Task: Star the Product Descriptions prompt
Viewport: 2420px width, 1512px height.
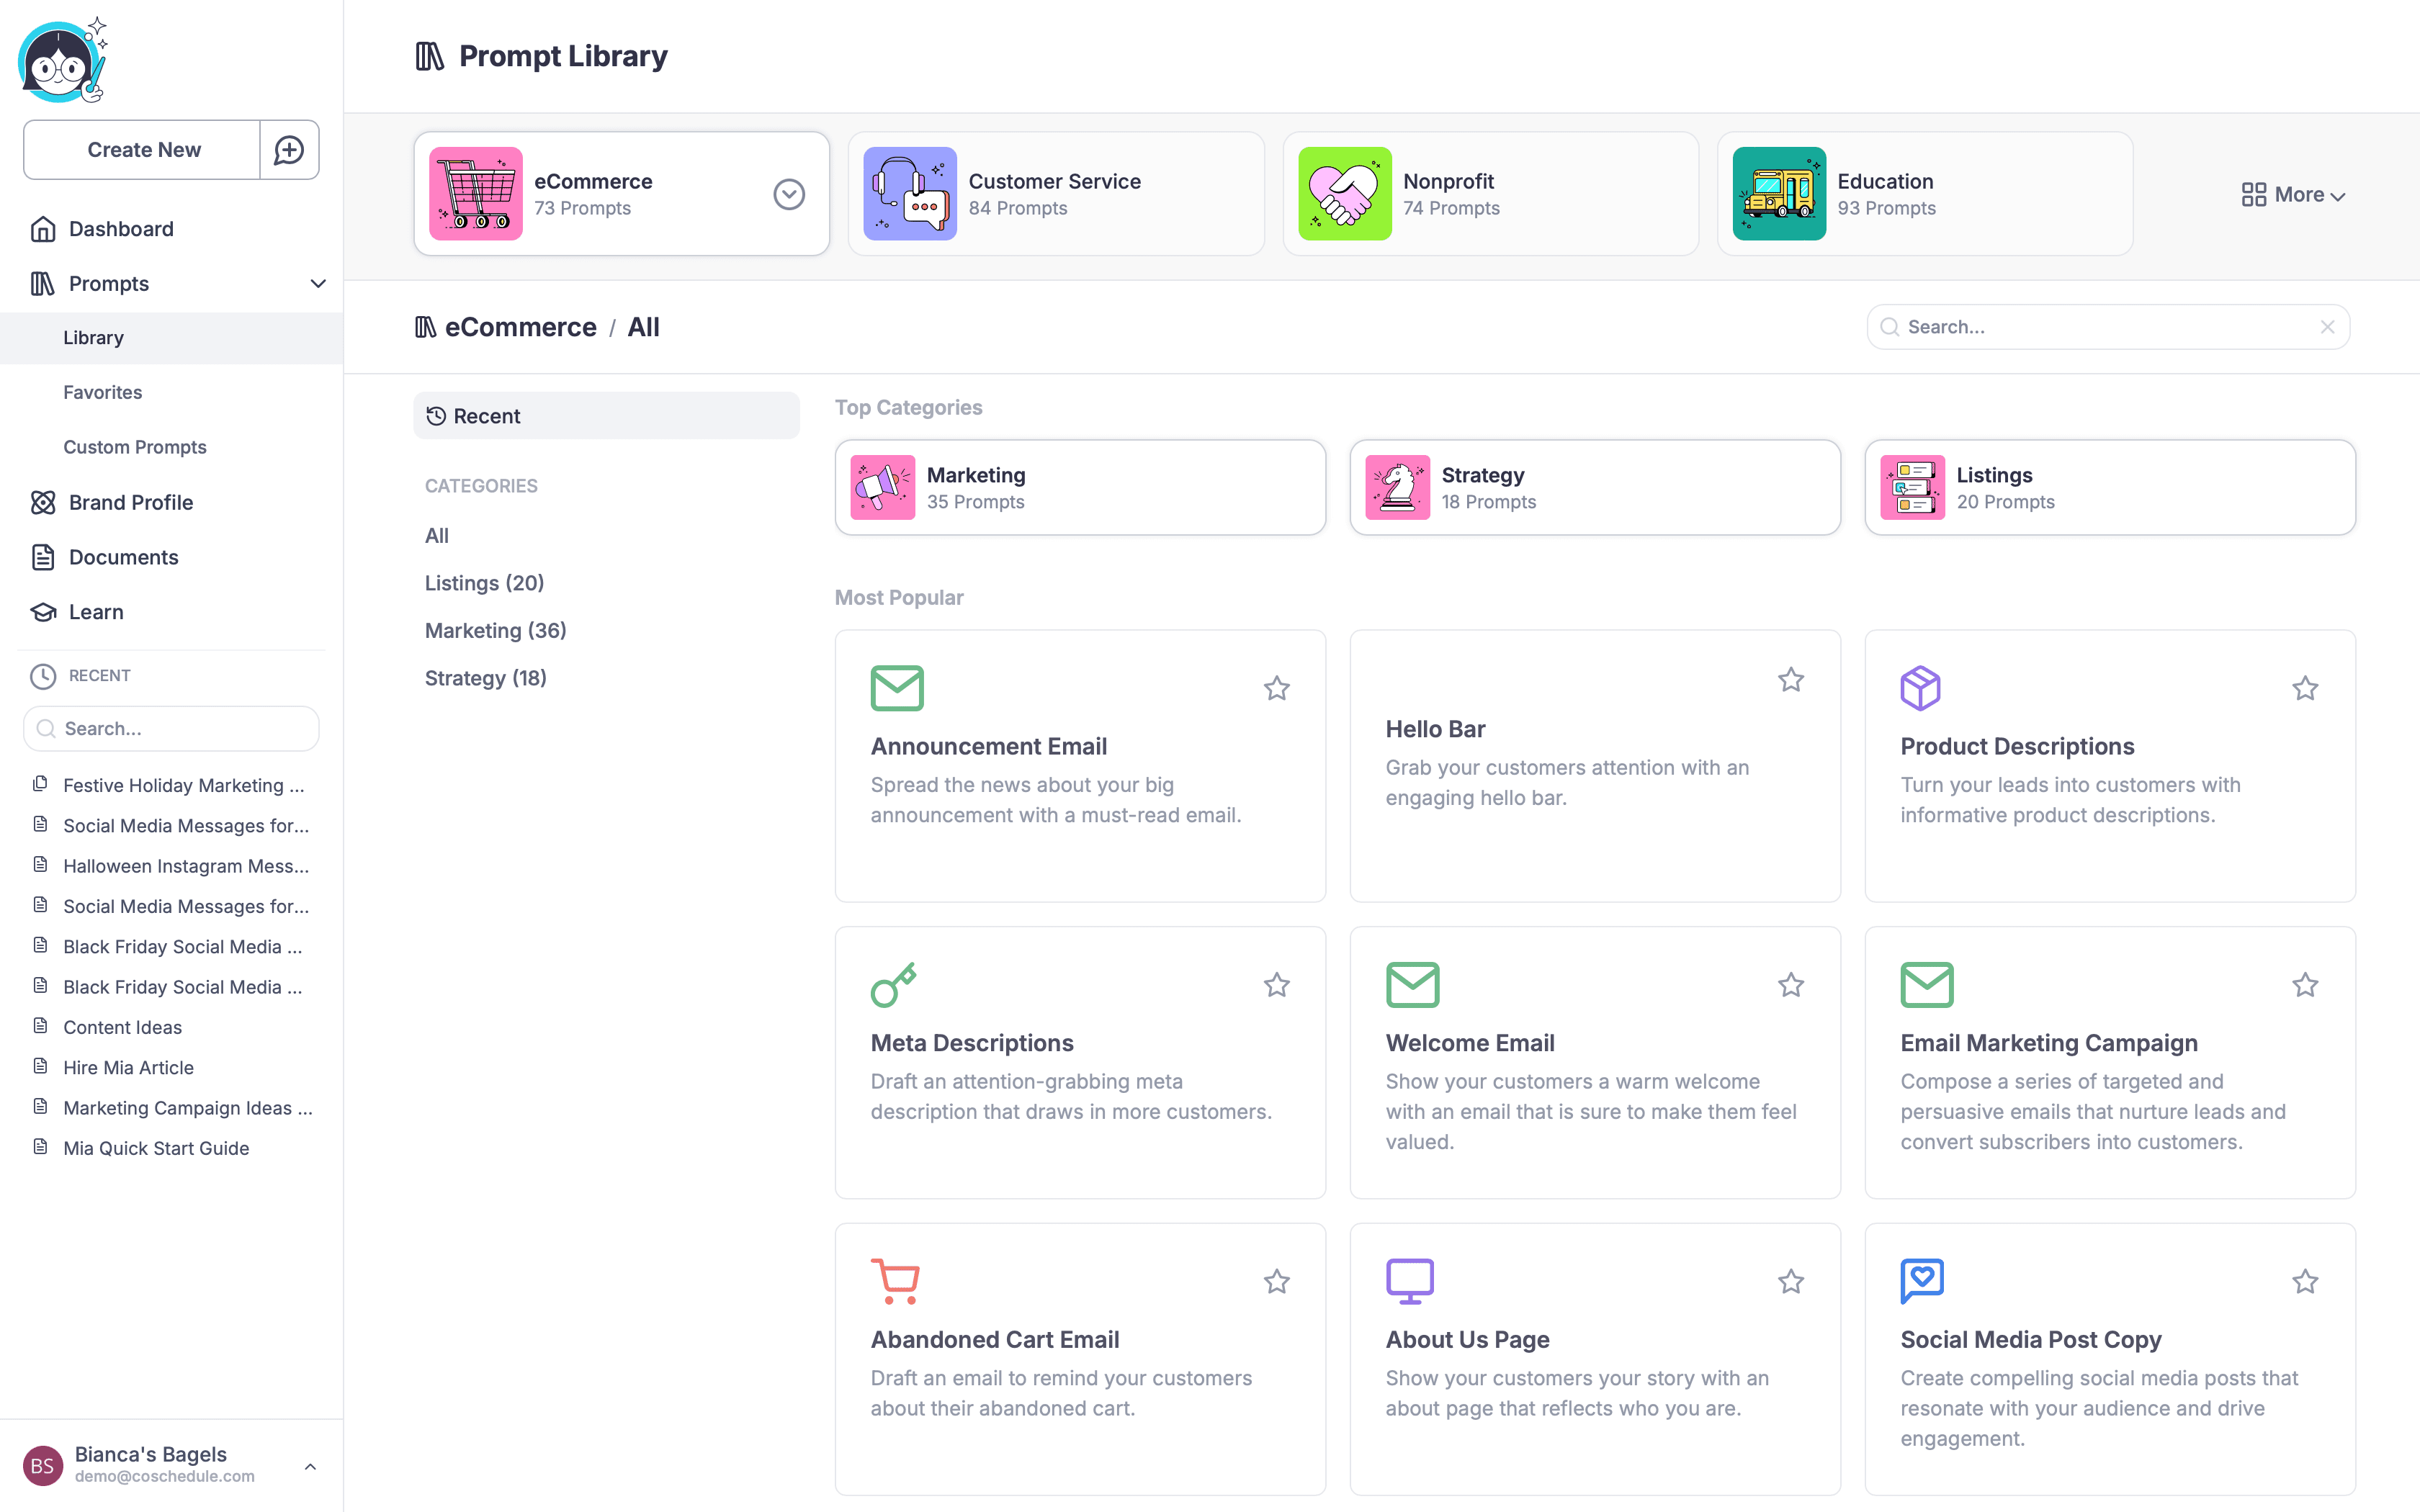Action: (x=2305, y=688)
